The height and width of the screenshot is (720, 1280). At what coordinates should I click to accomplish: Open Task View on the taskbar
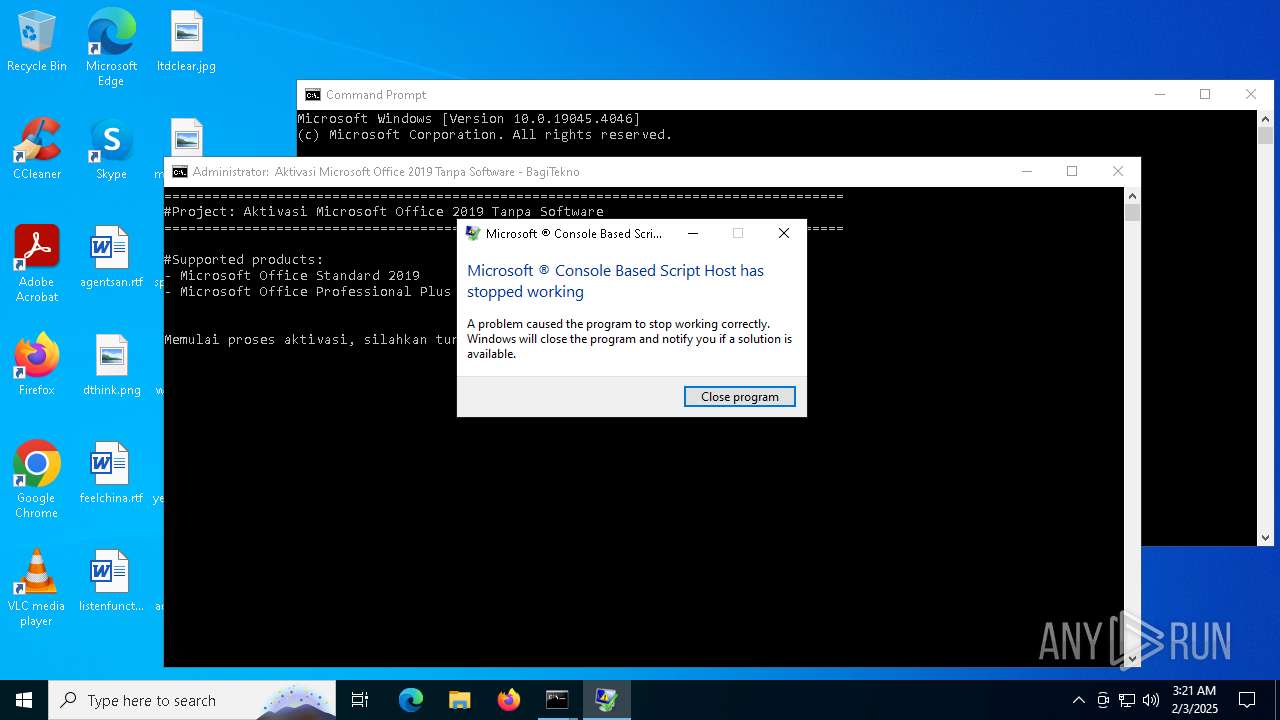pyautogui.click(x=360, y=700)
